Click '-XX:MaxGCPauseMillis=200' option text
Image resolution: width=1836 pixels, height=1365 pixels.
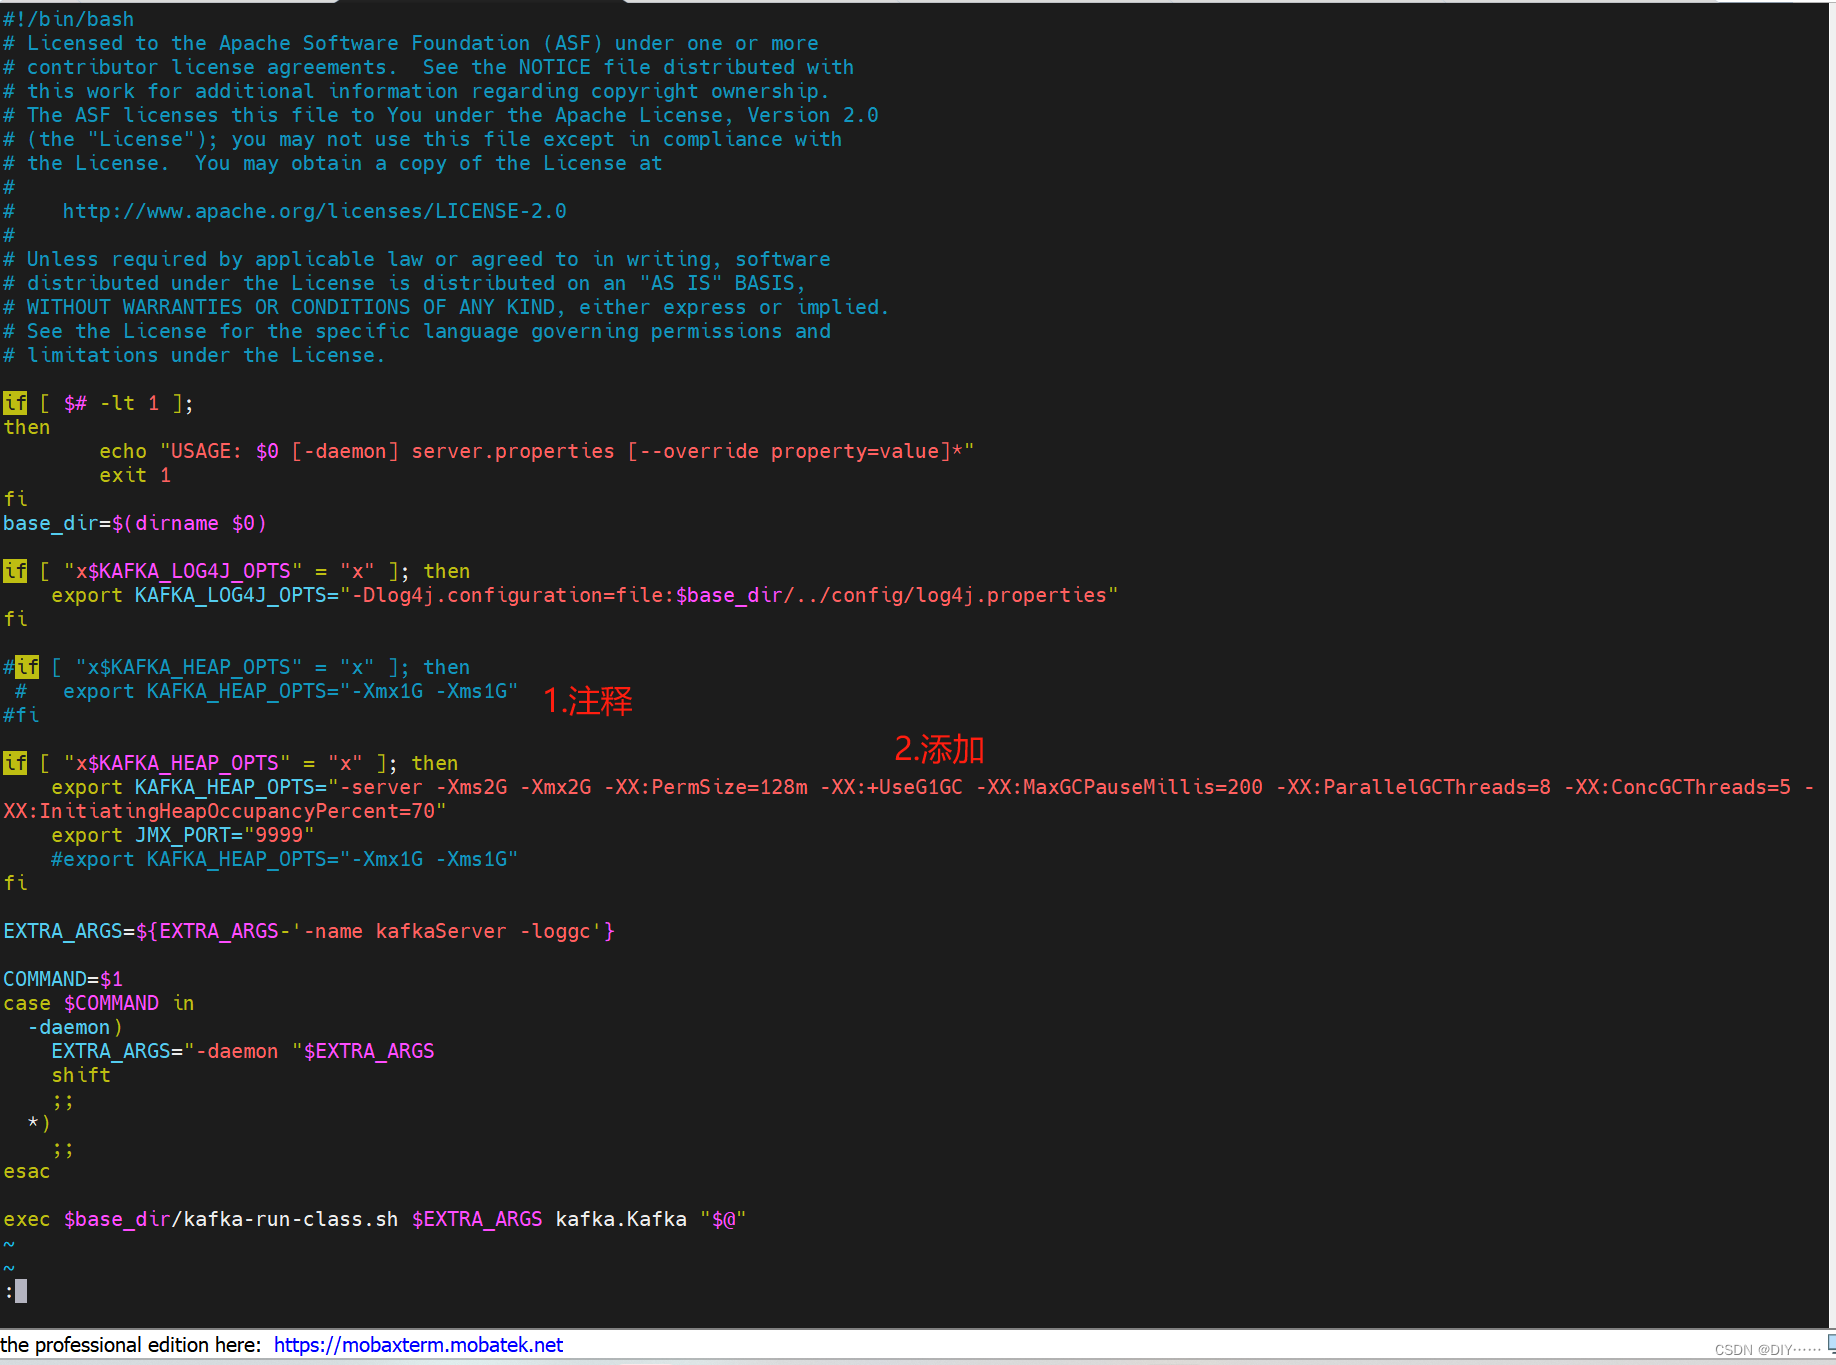pos(1119,787)
